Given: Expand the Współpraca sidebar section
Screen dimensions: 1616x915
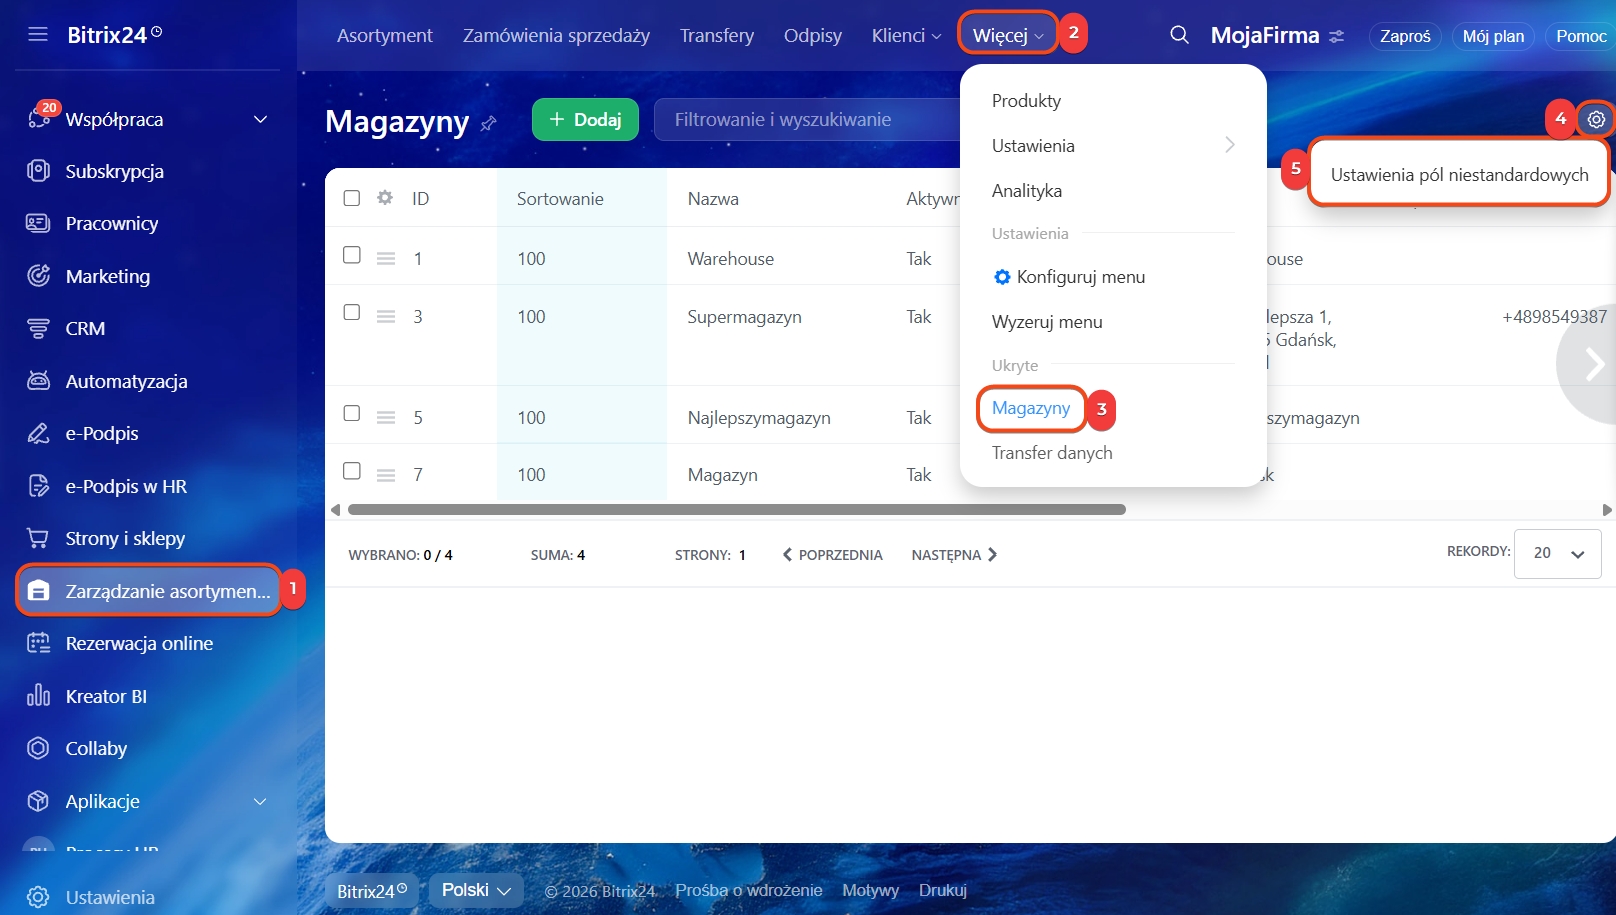Looking at the screenshot, I should pyautogui.click(x=260, y=120).
